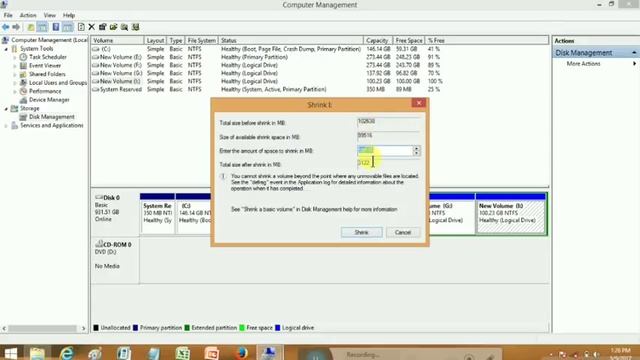Open the File menu
The image size is (640, 360).
click(8, 15)
